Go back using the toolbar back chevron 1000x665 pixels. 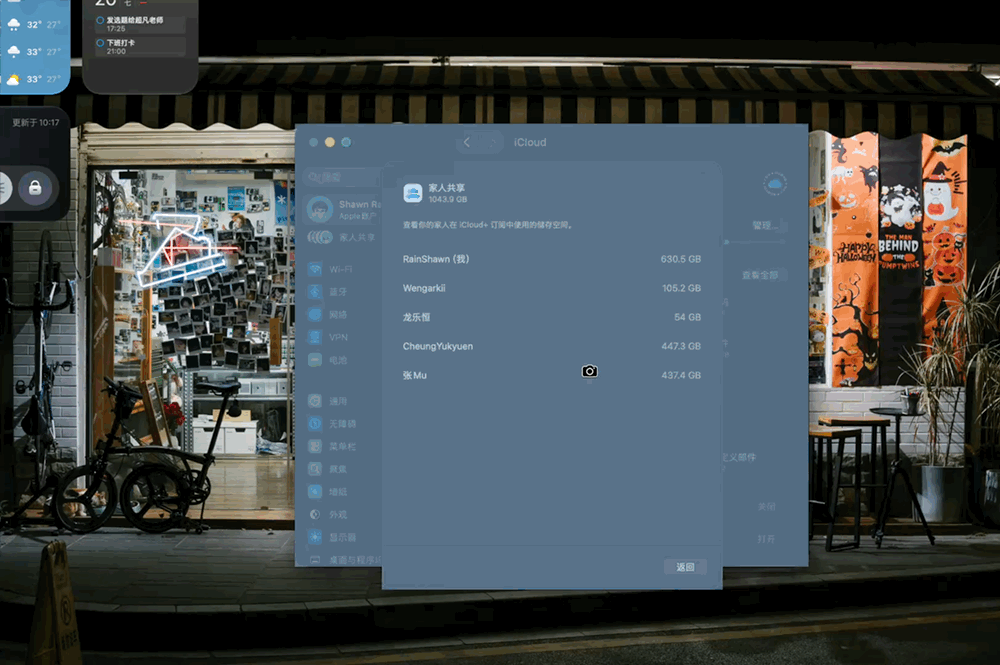point(467,142)
